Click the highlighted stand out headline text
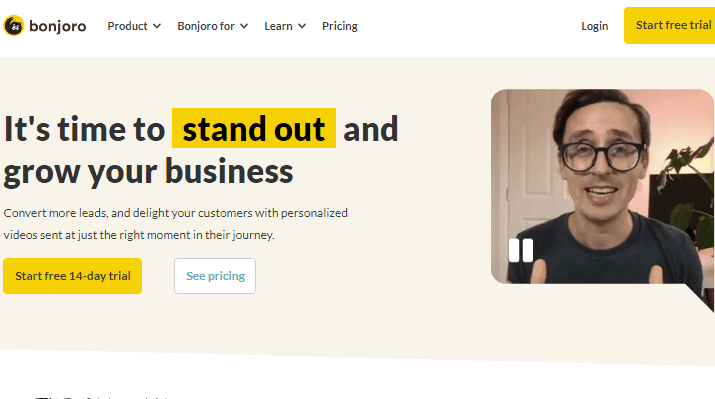 (x=254, y=128)
